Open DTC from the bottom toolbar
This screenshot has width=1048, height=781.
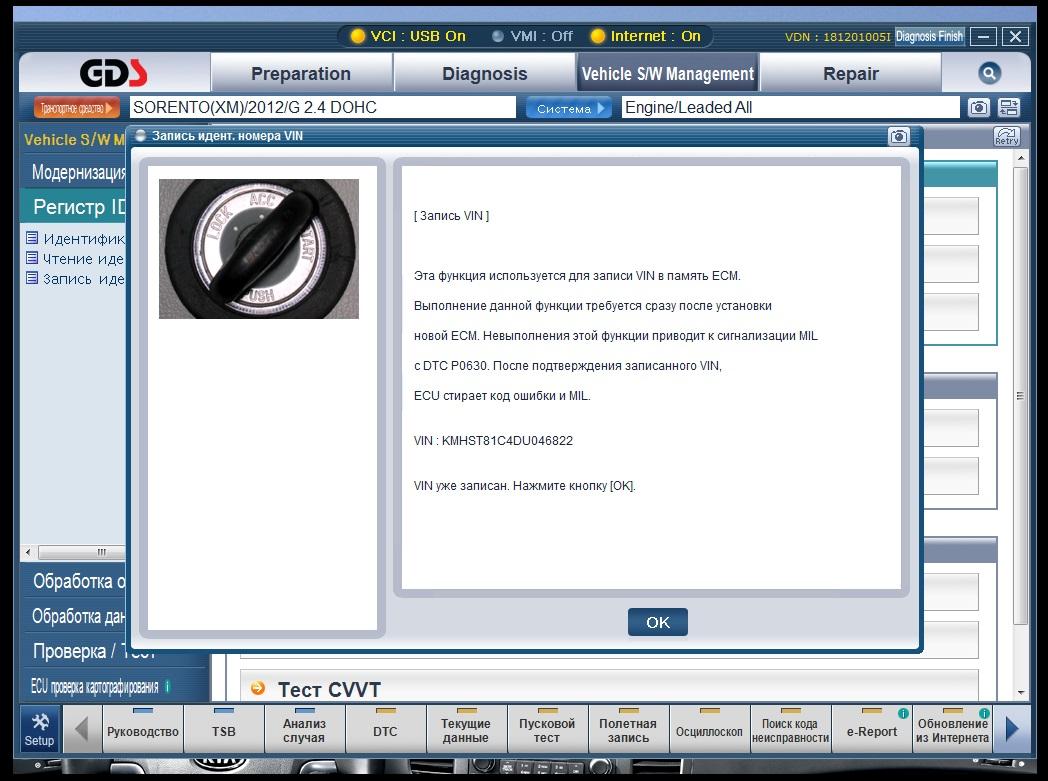[x=385, y=731]
